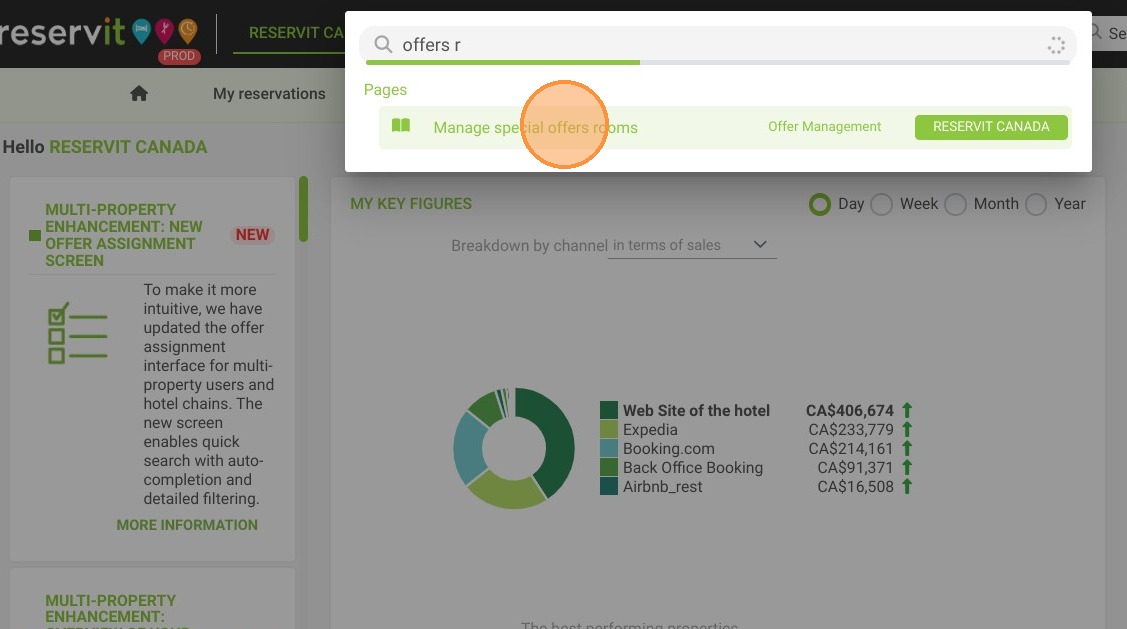Click the Web Site of the hotel color swatch
This screenshot has height=629, width=1127.
click(x=609, y=410)
